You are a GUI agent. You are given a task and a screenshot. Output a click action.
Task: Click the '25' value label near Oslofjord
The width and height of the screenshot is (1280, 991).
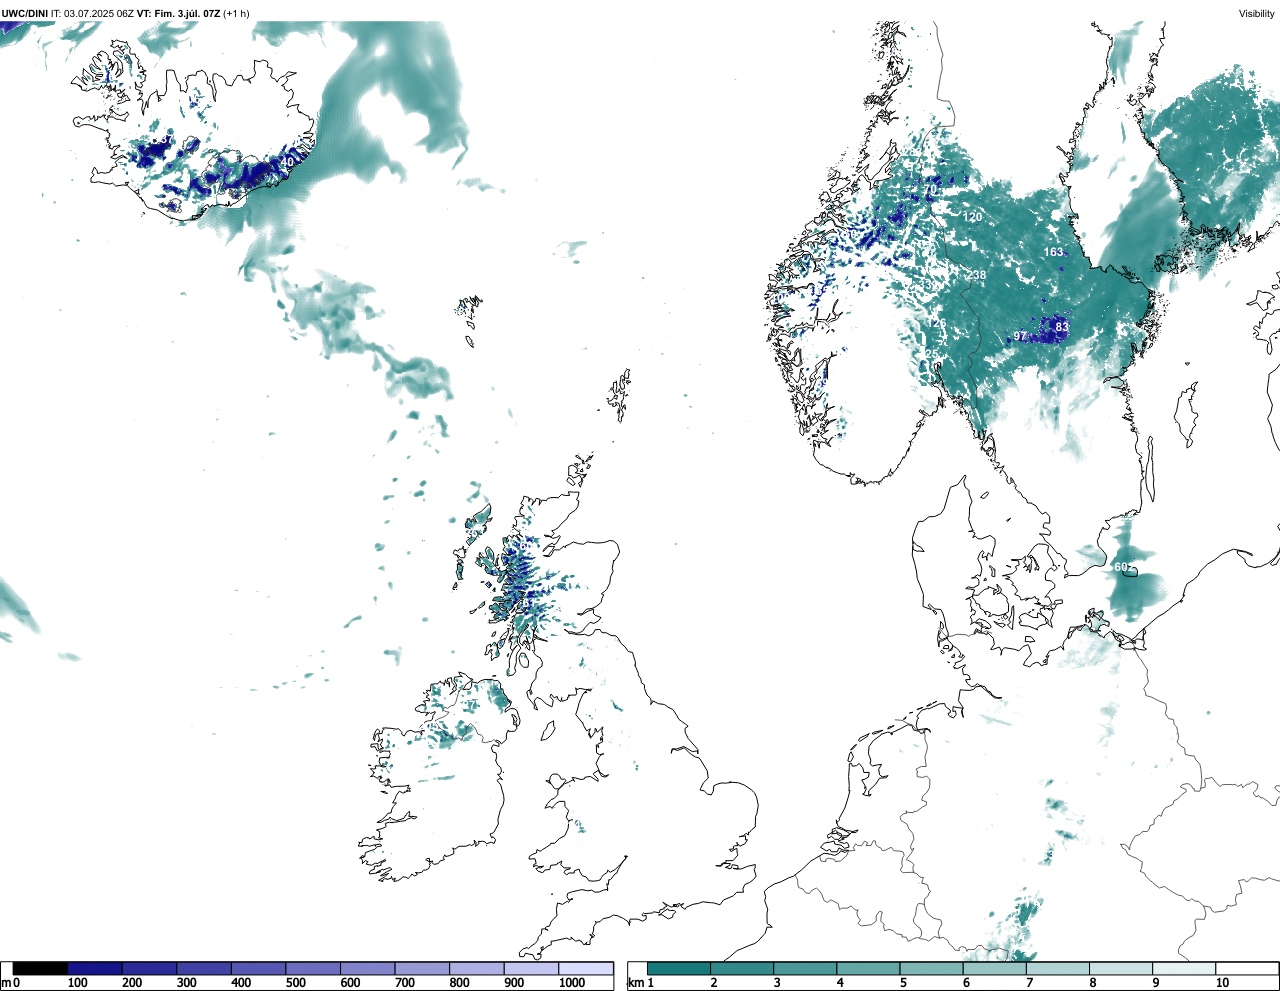pos(932,354)
